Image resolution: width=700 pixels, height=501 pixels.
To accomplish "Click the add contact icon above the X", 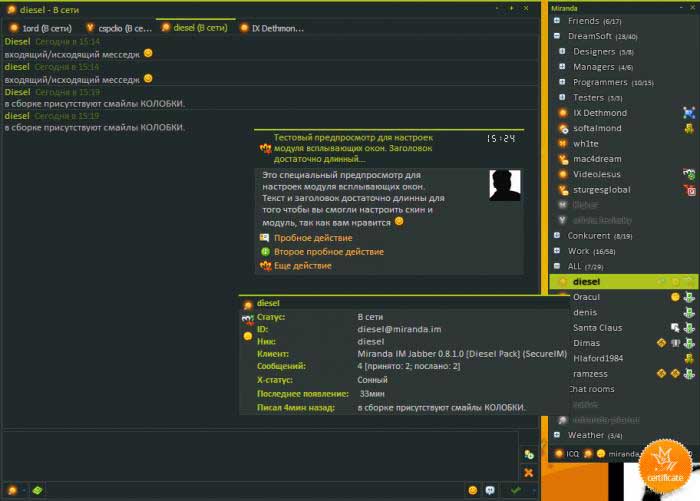I will [529, 455].
